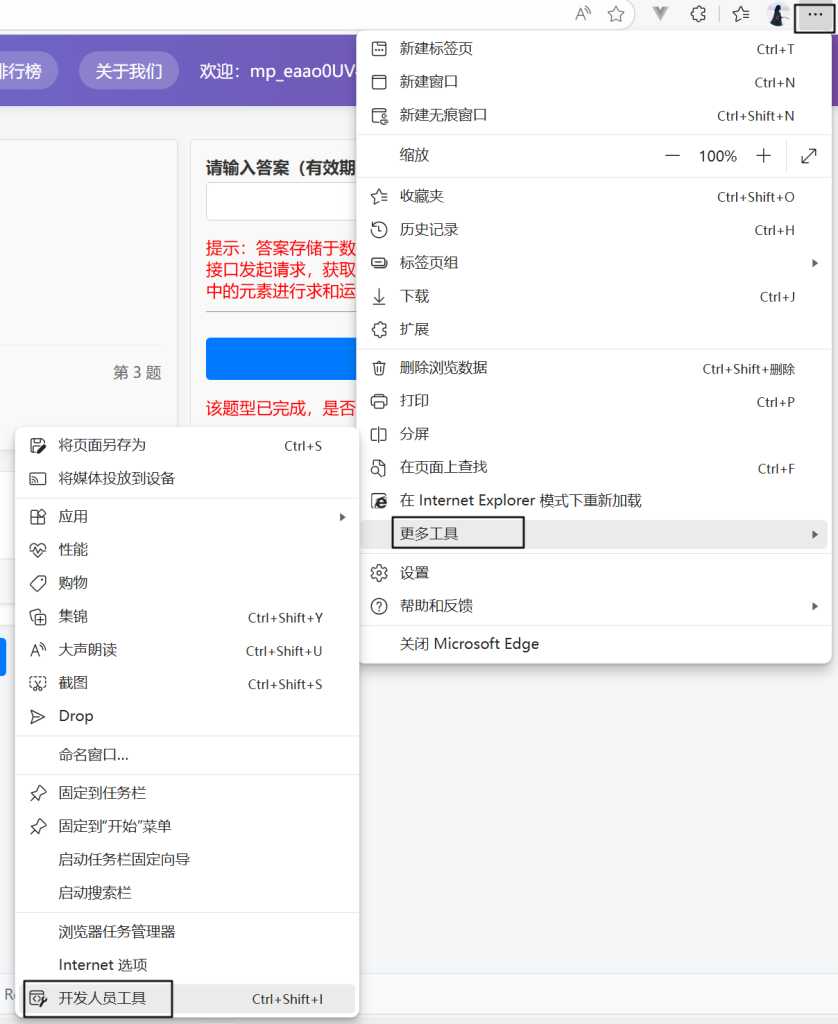
Task: Choose 关闭 Microsoft Edge menu item
Action: point(594,645)
